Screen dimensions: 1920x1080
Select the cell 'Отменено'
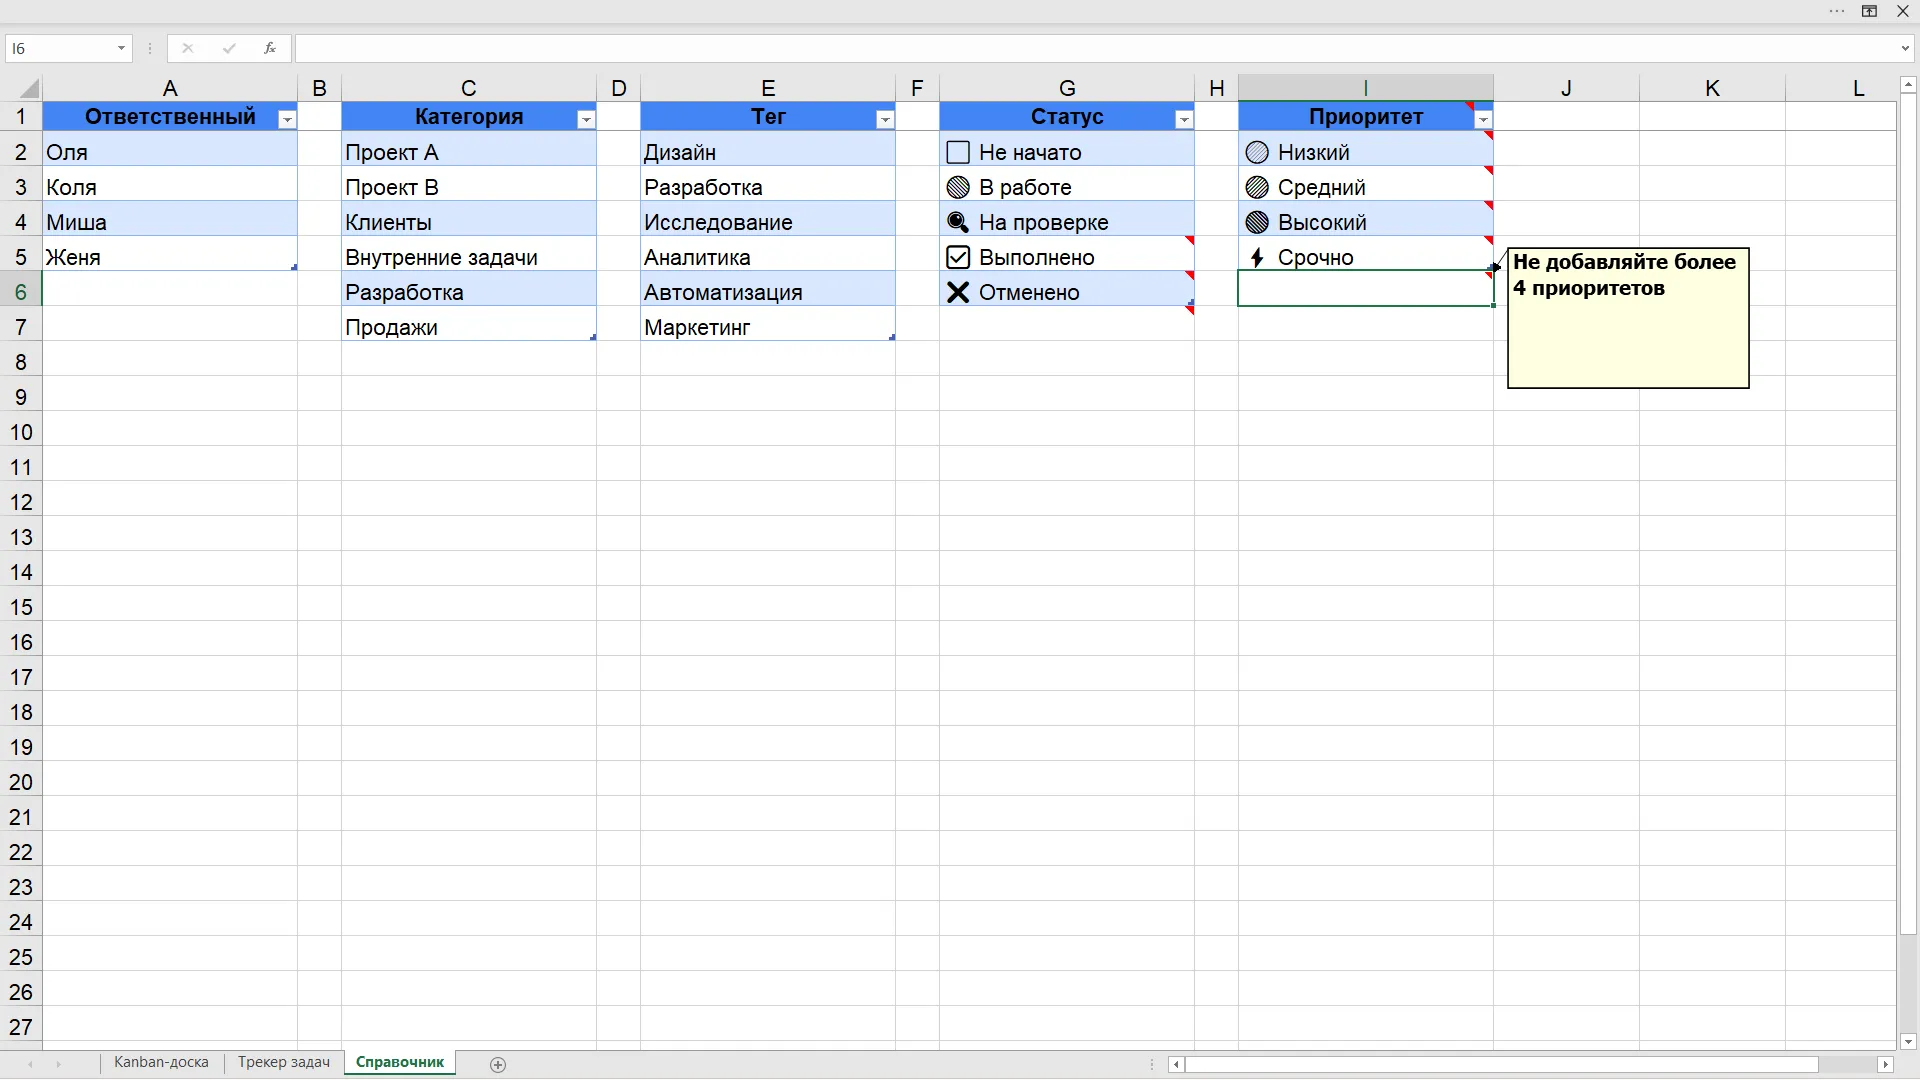coord(1067,292)
